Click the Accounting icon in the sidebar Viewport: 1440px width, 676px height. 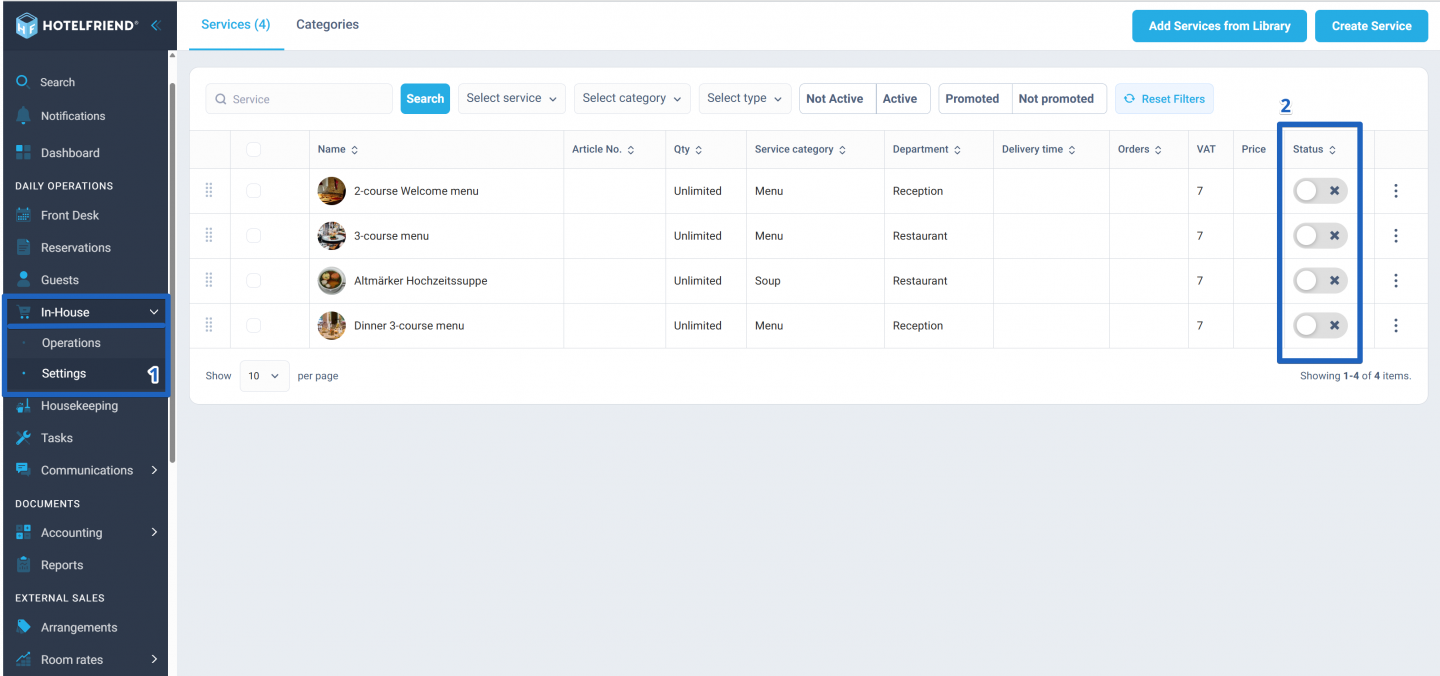tap(23, 533)
